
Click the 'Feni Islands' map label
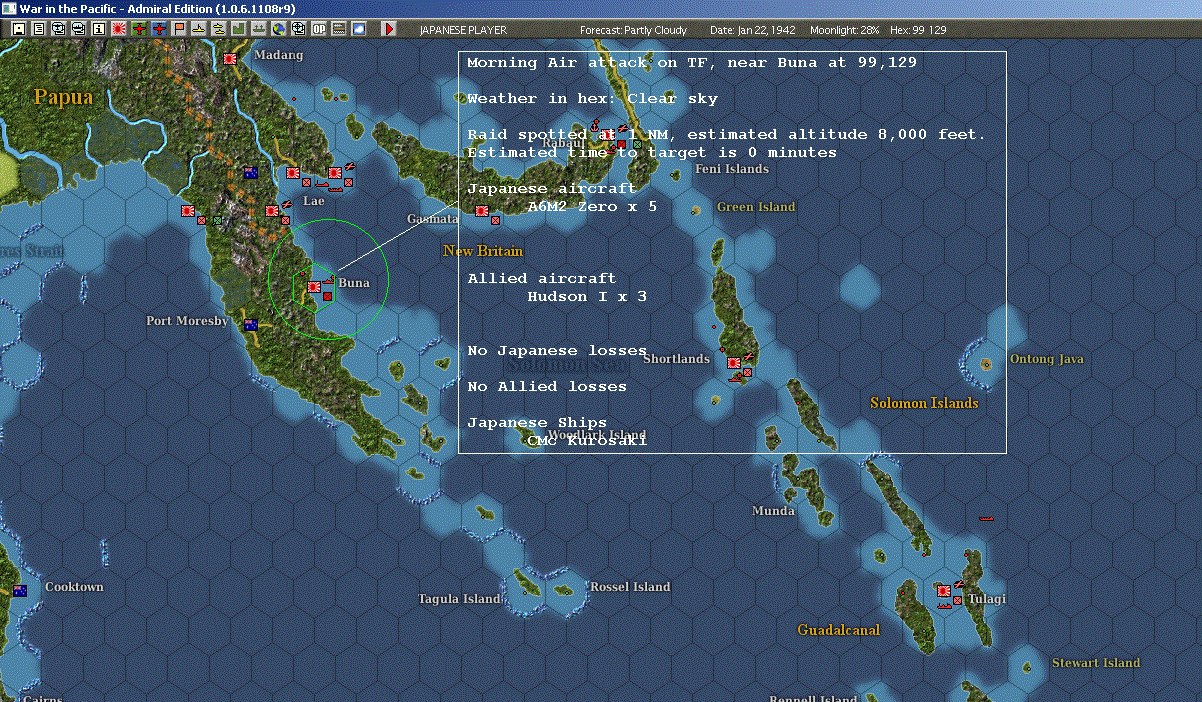click(x=732, y=169)
